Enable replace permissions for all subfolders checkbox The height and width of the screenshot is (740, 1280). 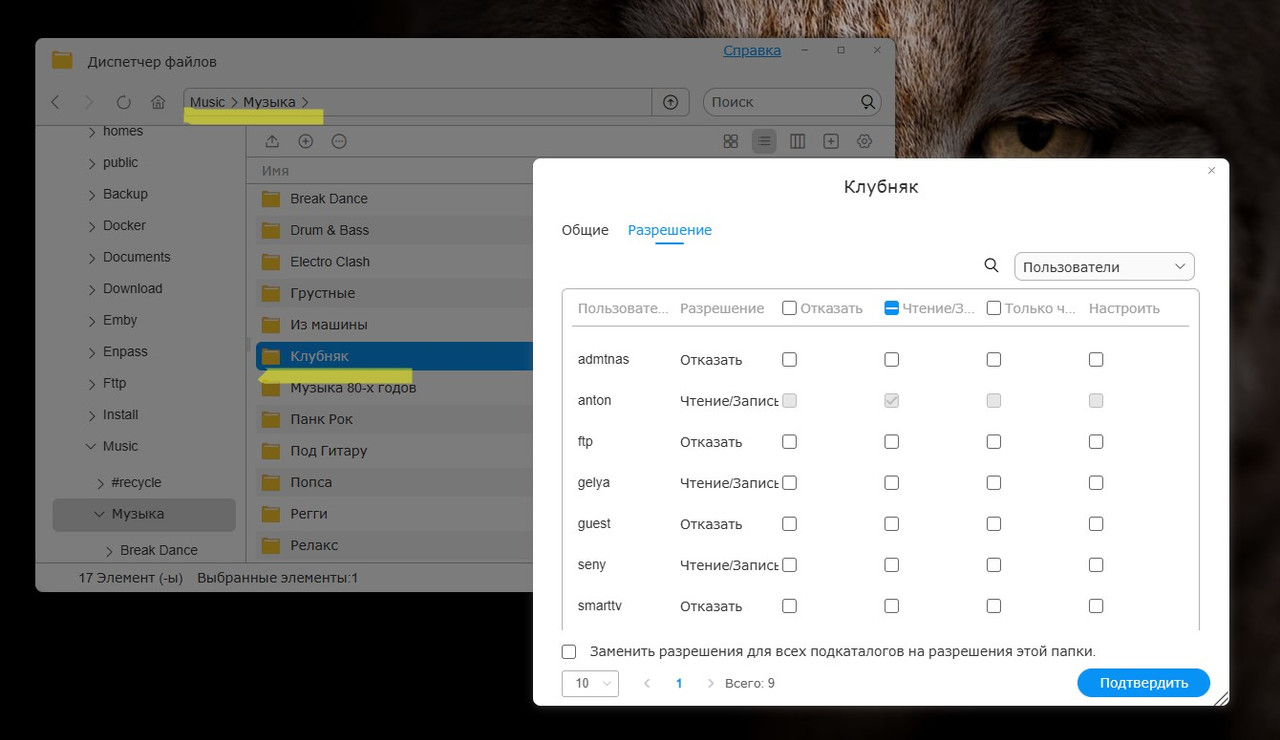pos(569,652)
